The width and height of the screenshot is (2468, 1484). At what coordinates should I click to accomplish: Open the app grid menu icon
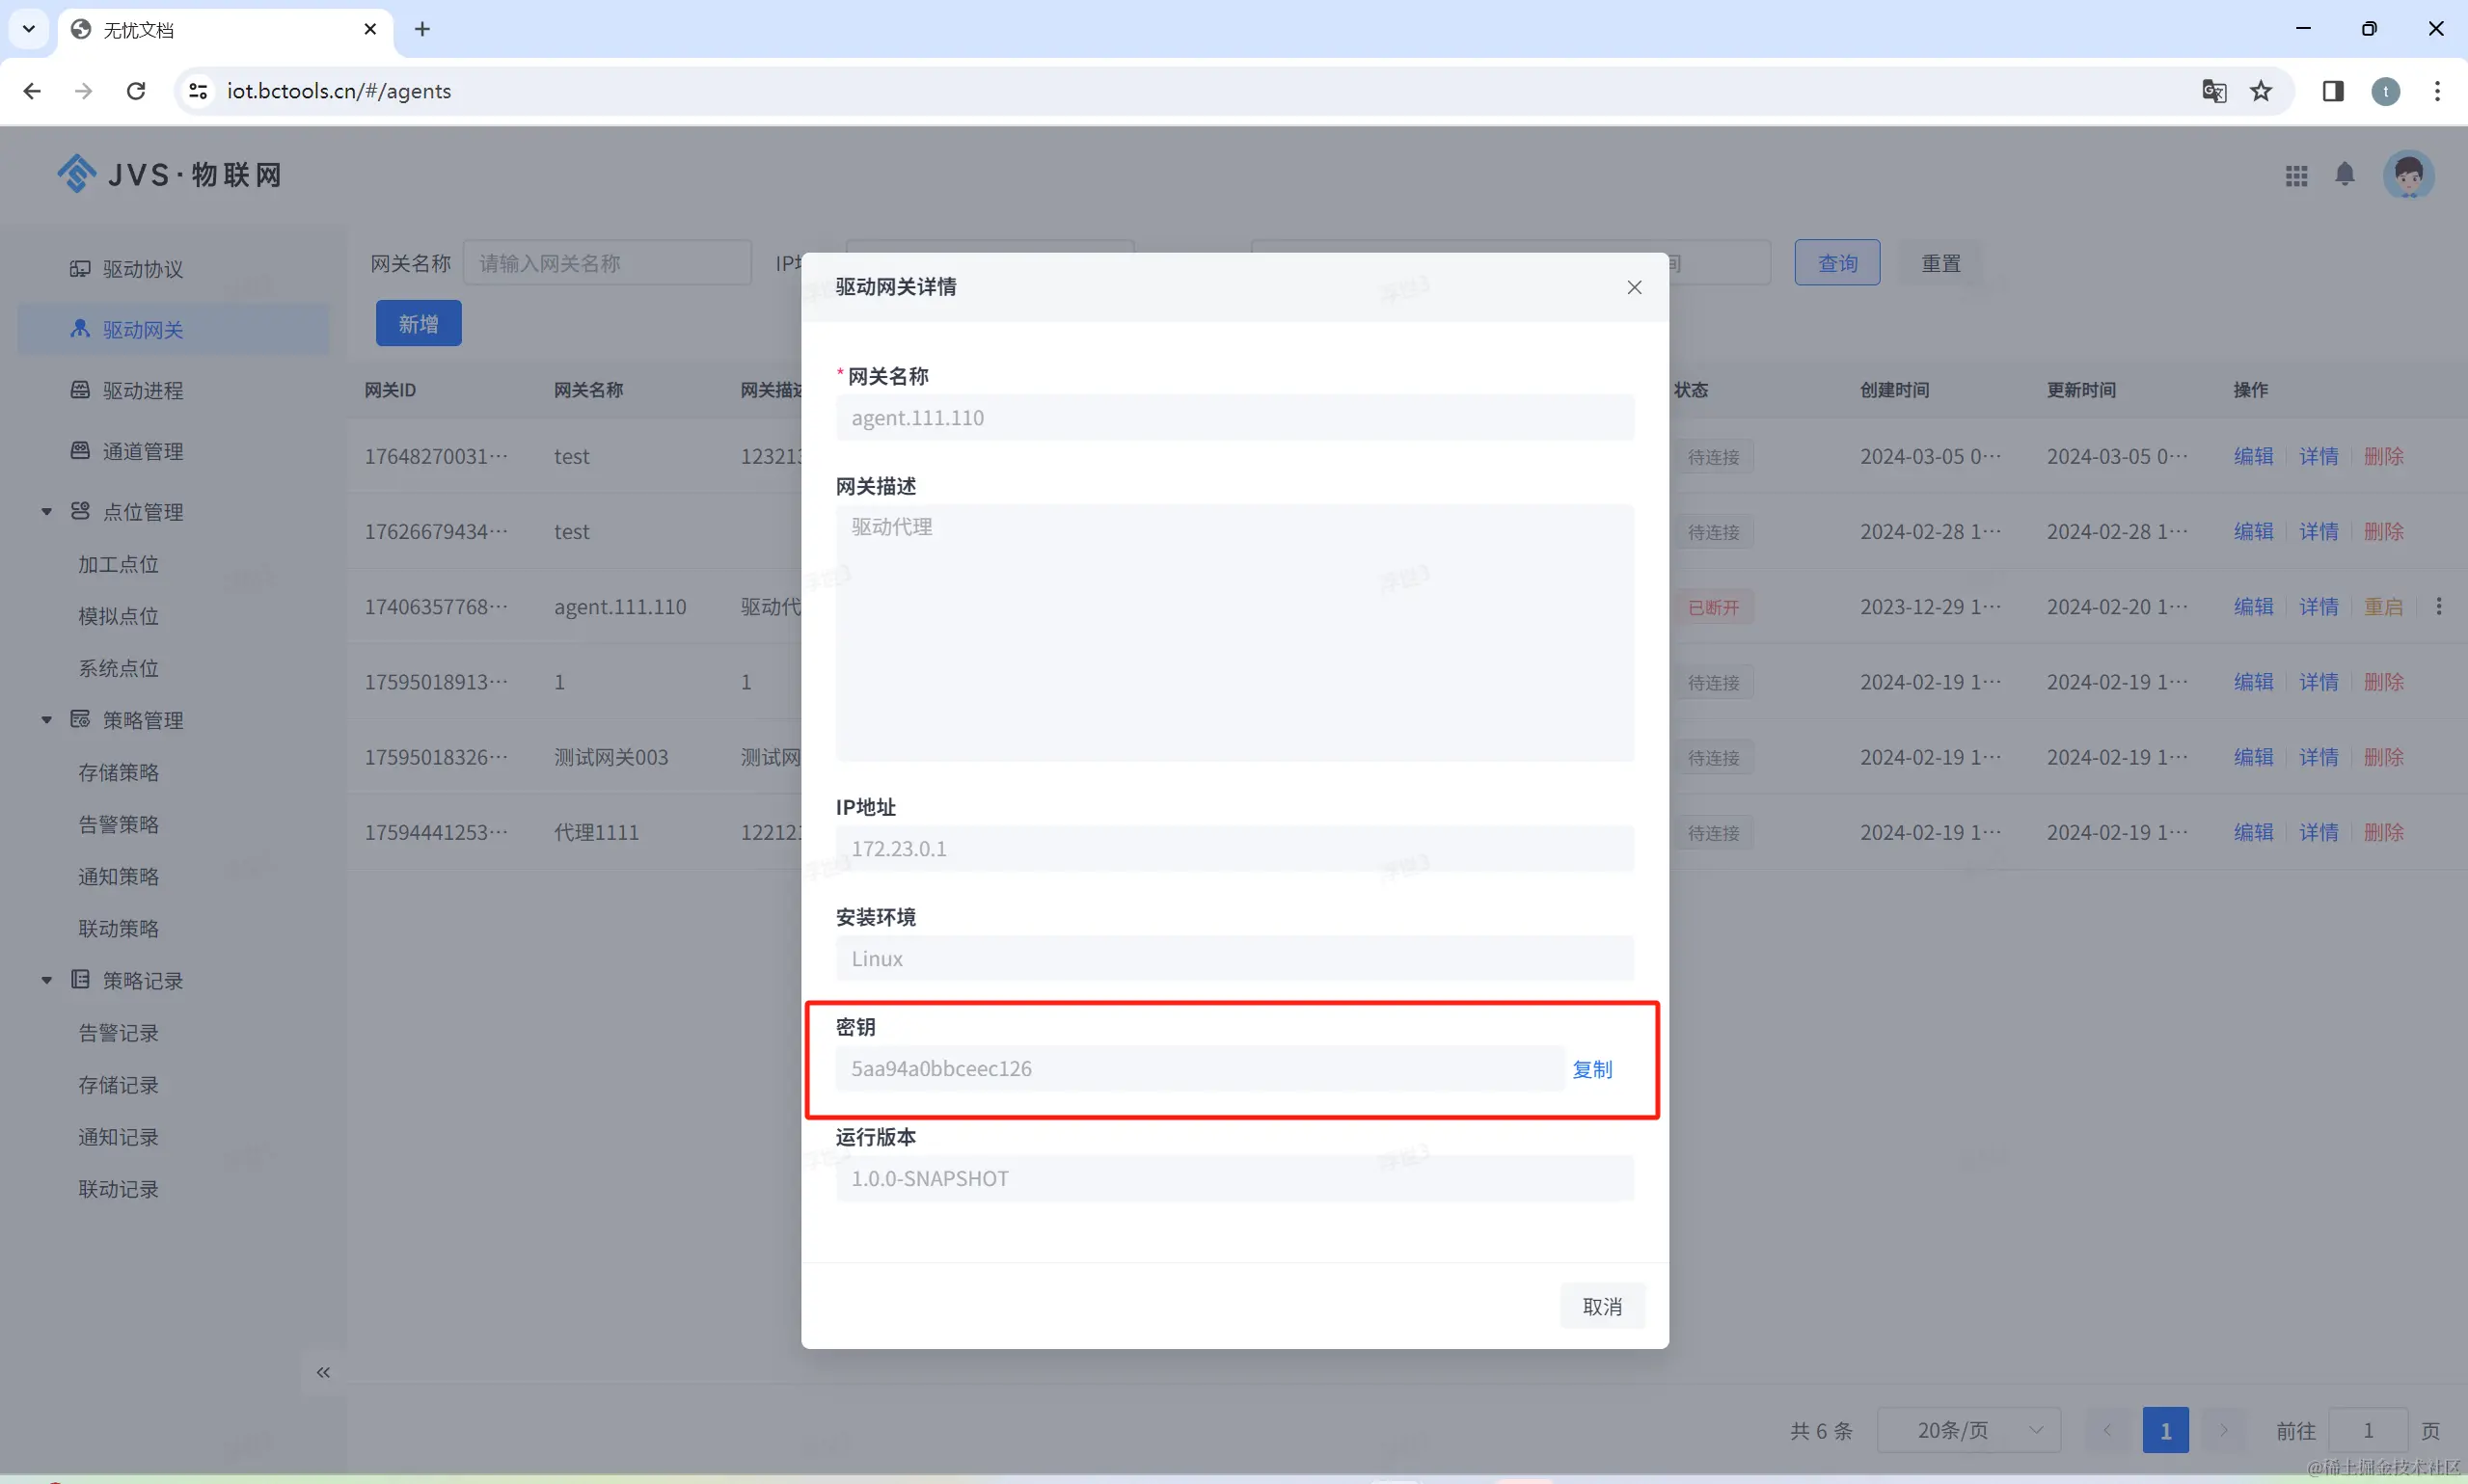[x=2296, y=176]
